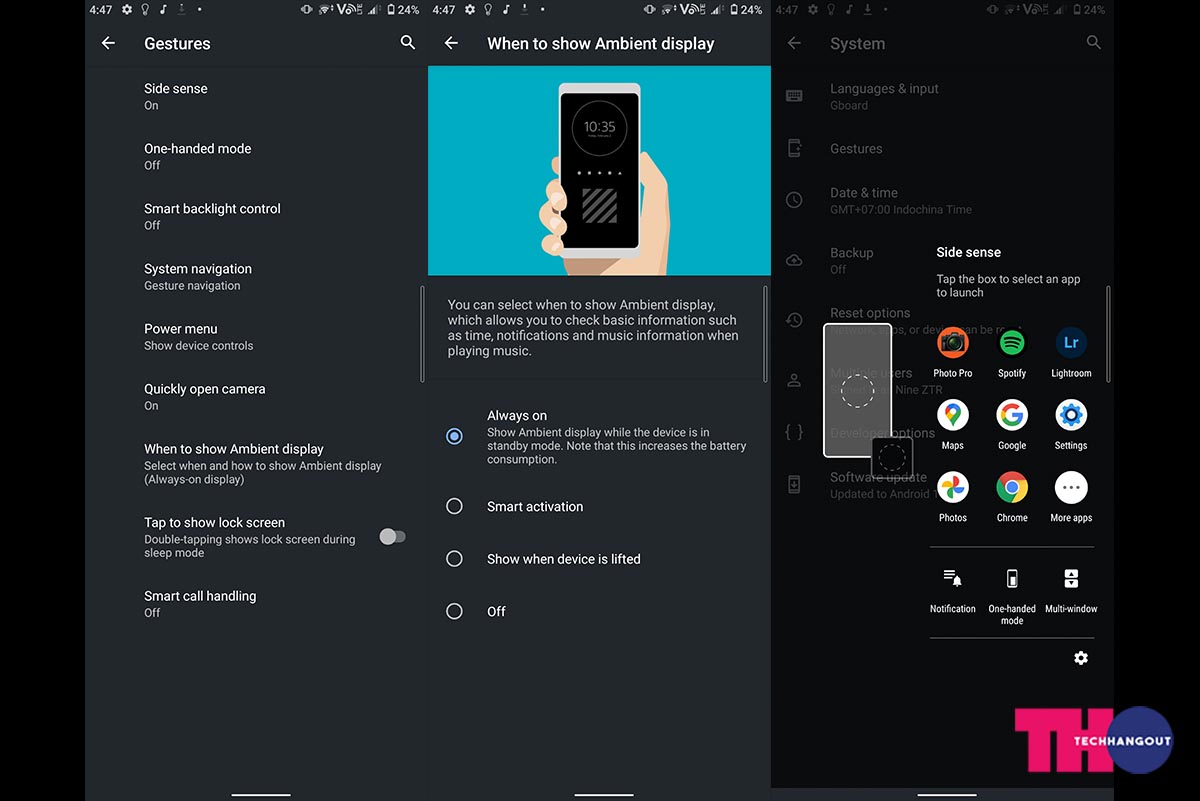
Task: Click the clock icon beside Date & time
Action: point(794,200)
